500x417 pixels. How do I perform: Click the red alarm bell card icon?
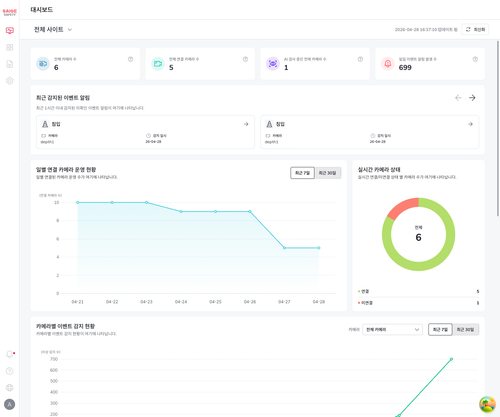[388, 64]
